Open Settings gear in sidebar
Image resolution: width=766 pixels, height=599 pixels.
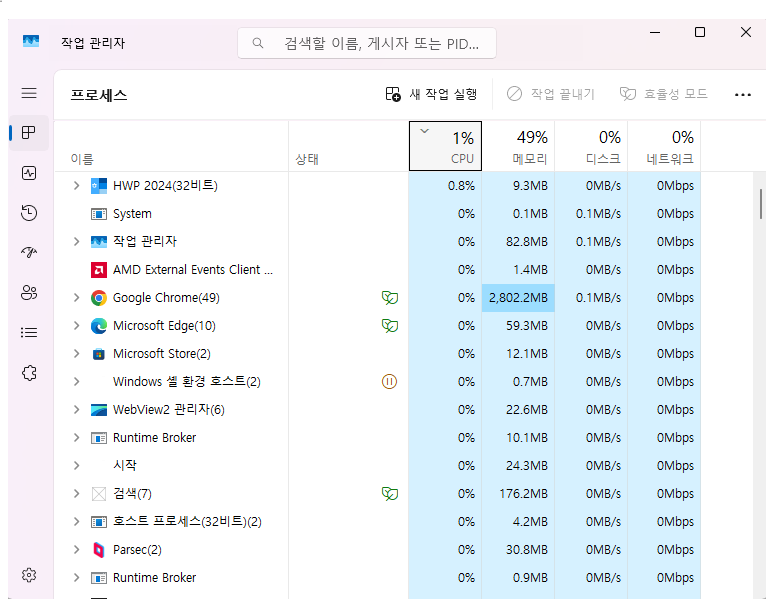tap(29, 575)
